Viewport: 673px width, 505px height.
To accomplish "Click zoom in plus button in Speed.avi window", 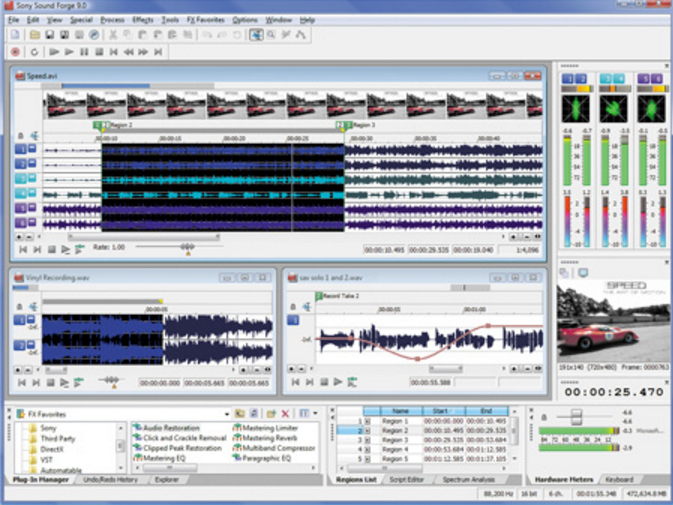I will (513, 237).
